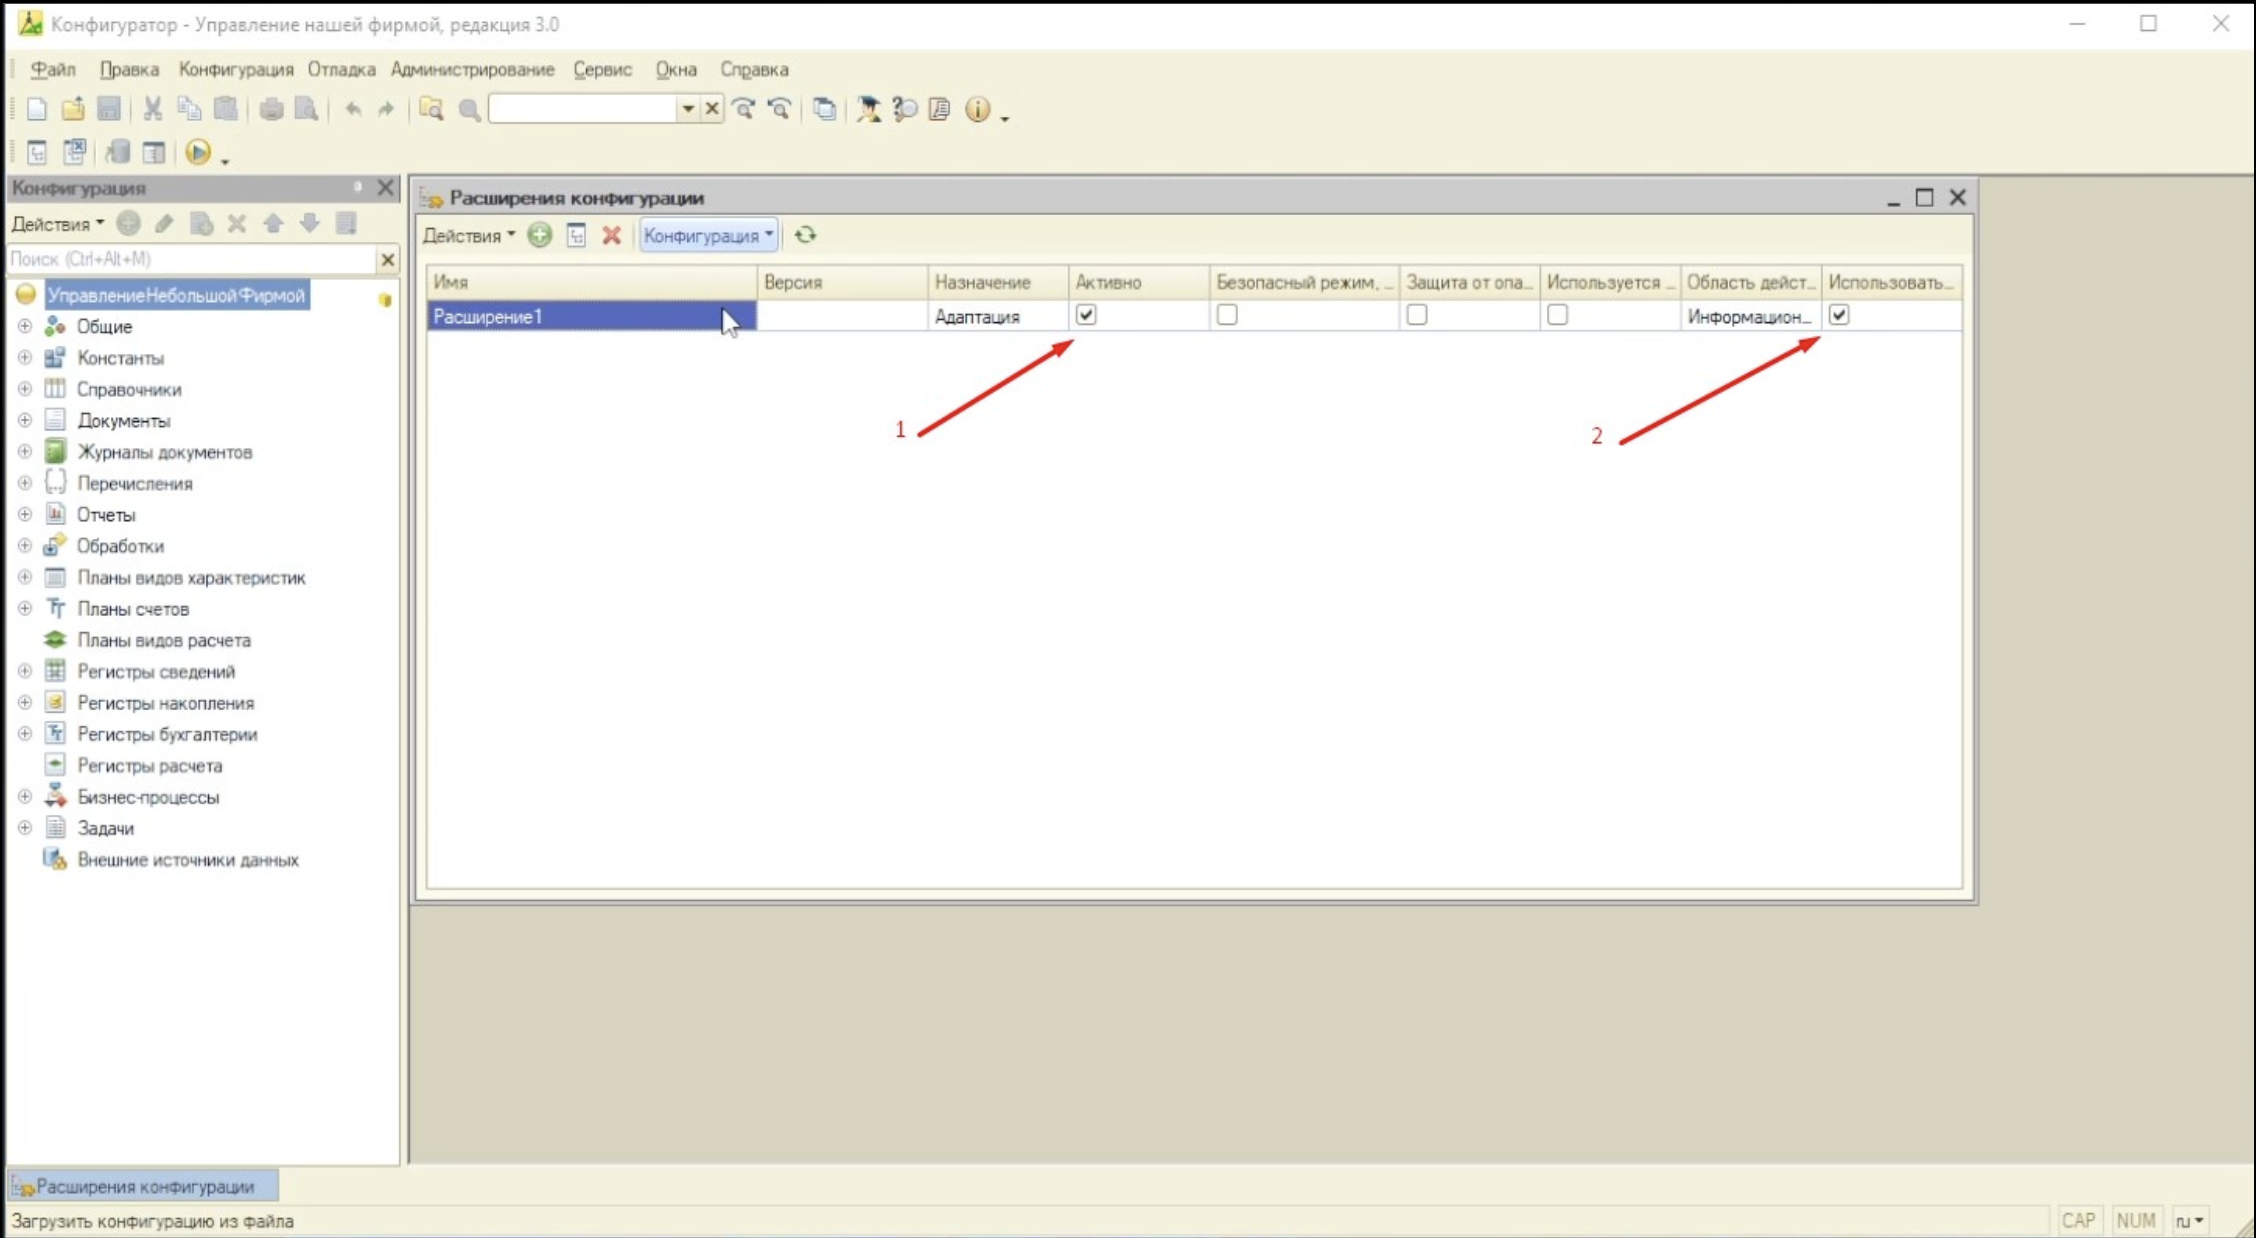Open the Администрирование menu
This screenshot has width=2256, height=1238.
click(x=472, y=69)
